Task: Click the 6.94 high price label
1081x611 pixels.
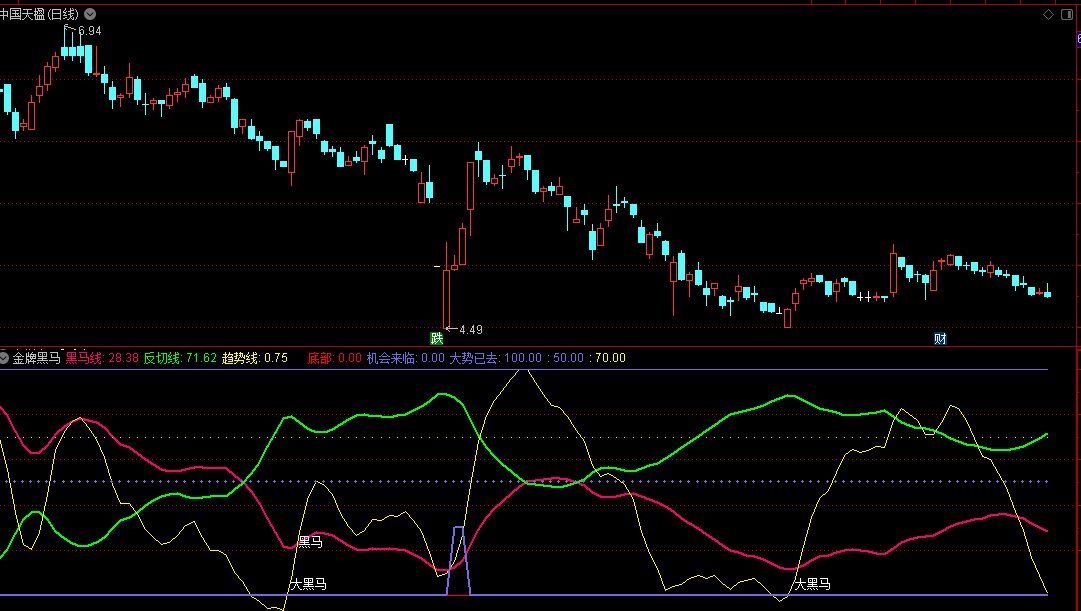Action: pyautogui.click(x=90, y=31)
